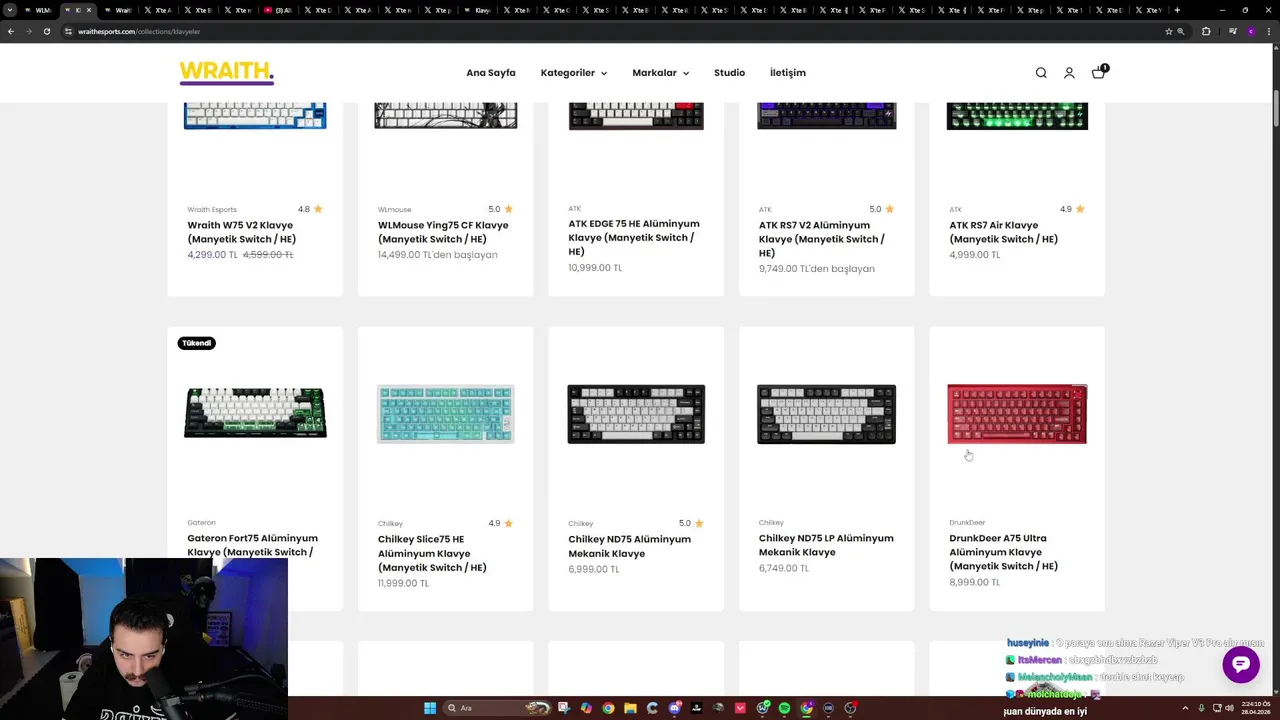This screenshot has height=720, width=1280.
Task: Click the teal Chilkey Slice75 keyboard image
Action: coord(446,414)
